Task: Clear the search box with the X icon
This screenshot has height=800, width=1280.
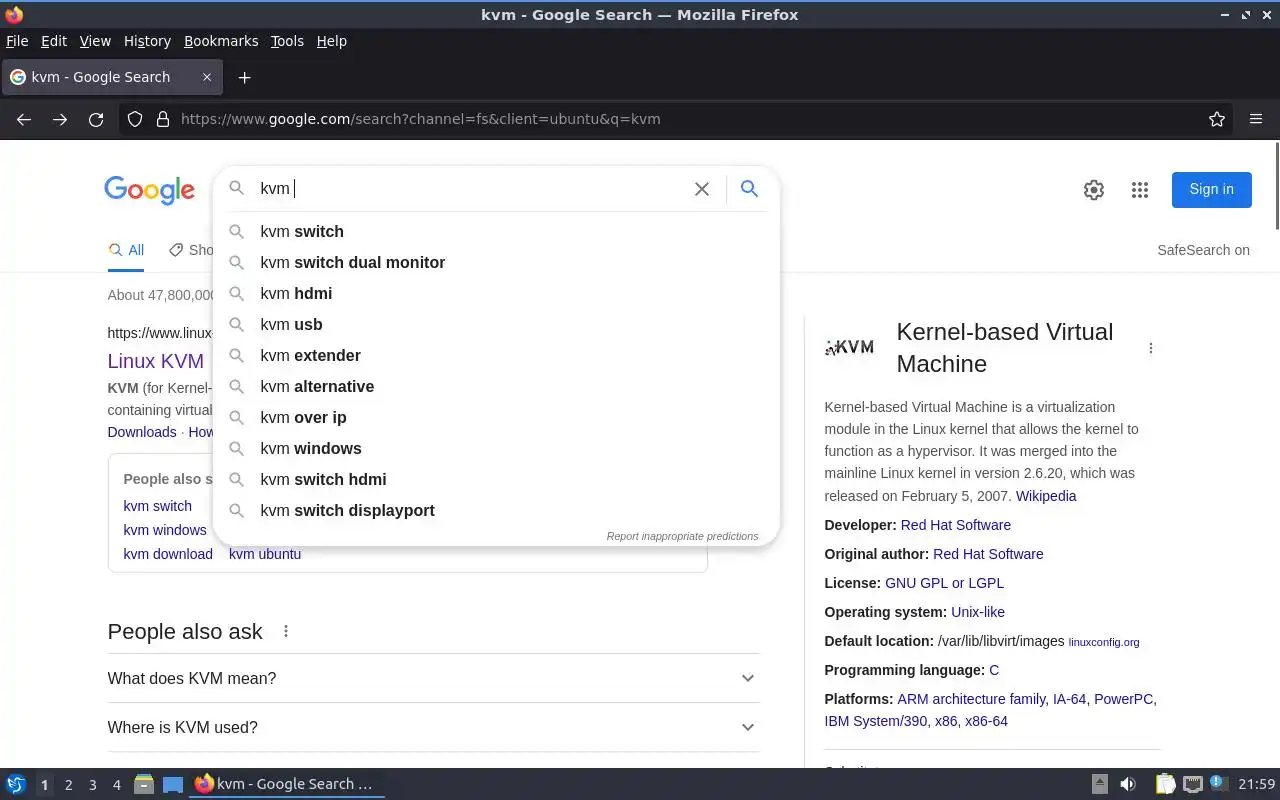Action: pyautogui.click(x=702, y=189)
